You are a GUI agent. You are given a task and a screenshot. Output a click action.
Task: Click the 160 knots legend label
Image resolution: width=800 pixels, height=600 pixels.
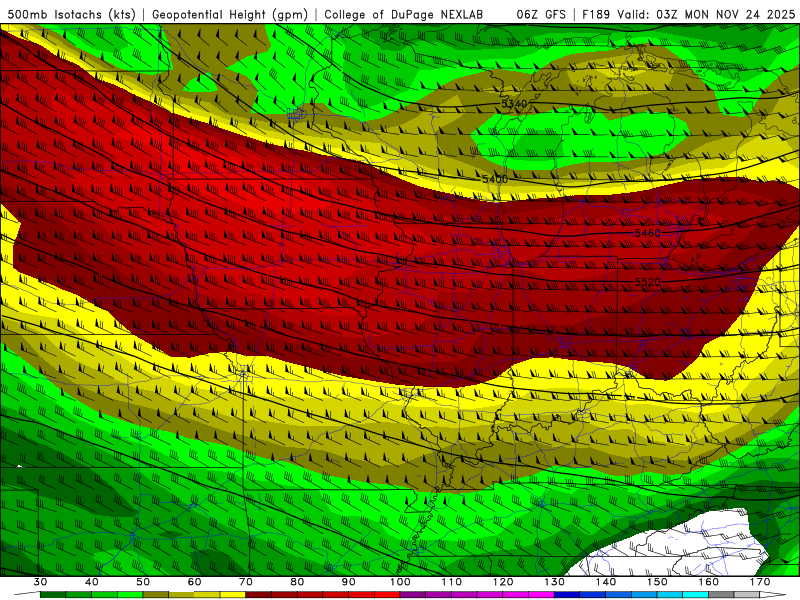tap(709, 582)
